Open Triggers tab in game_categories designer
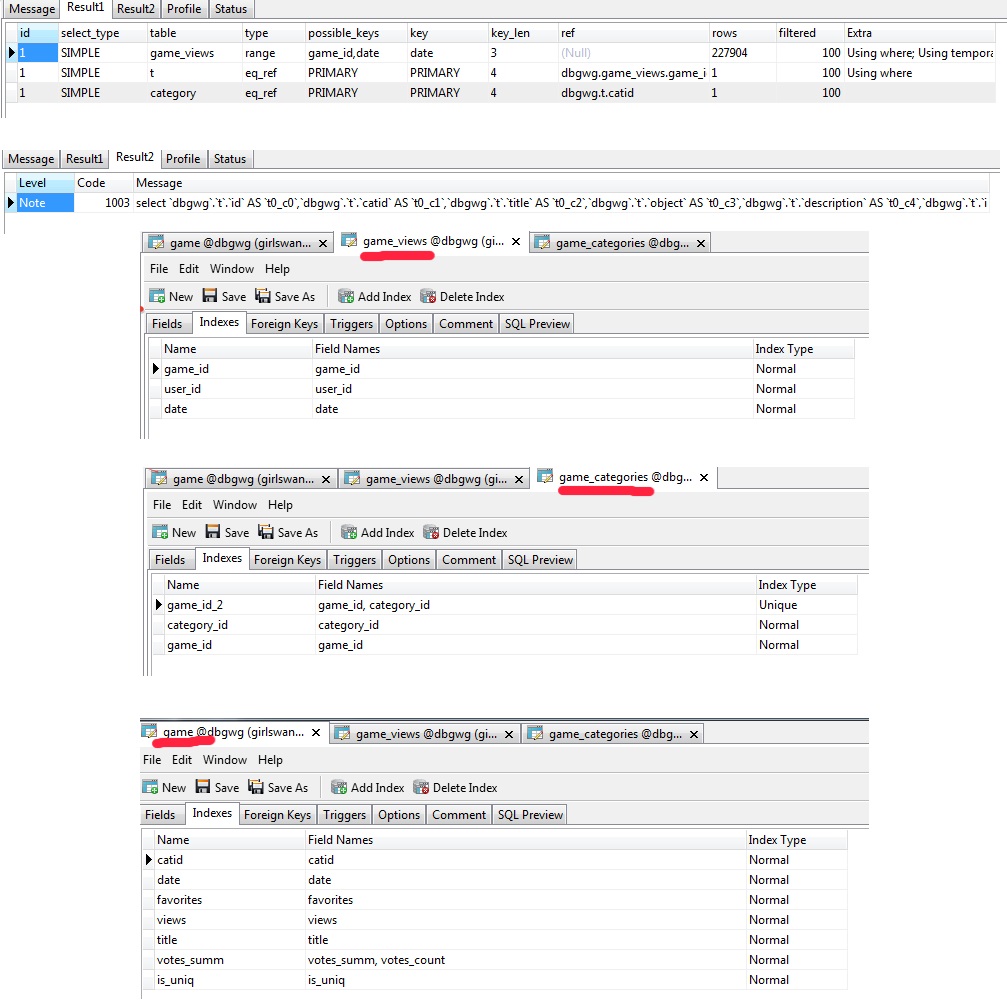The height and width of the screenshot is (1000, 1007). coord(354,560)
